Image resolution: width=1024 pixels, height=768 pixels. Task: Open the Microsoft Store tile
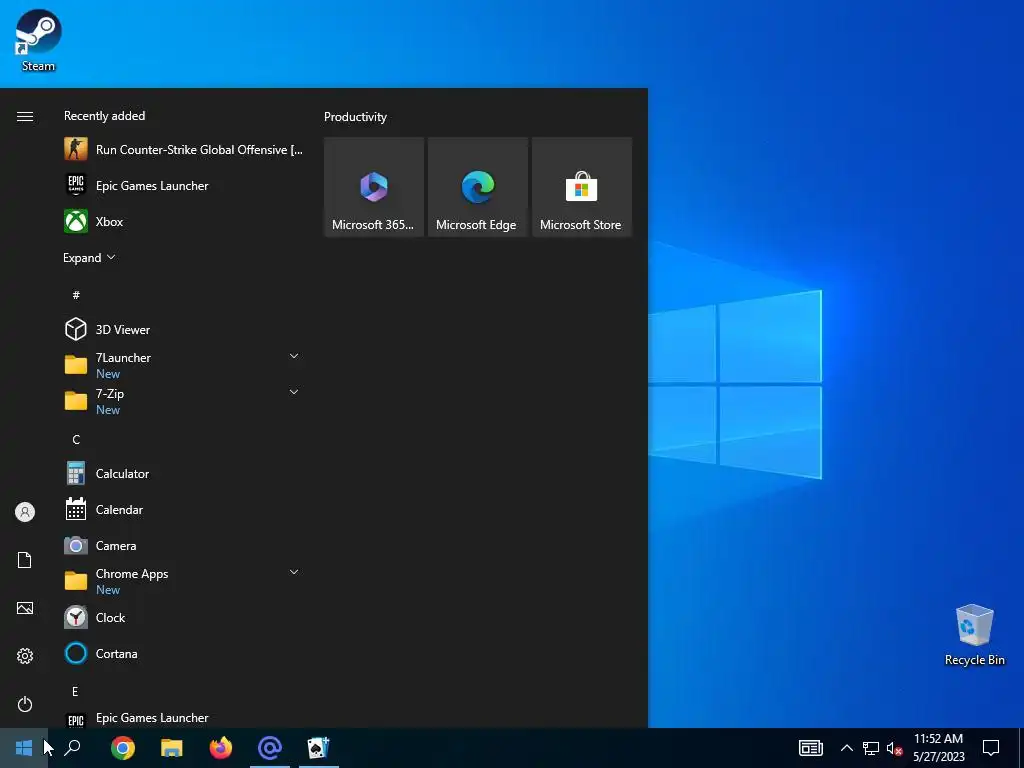click(581, 187)
